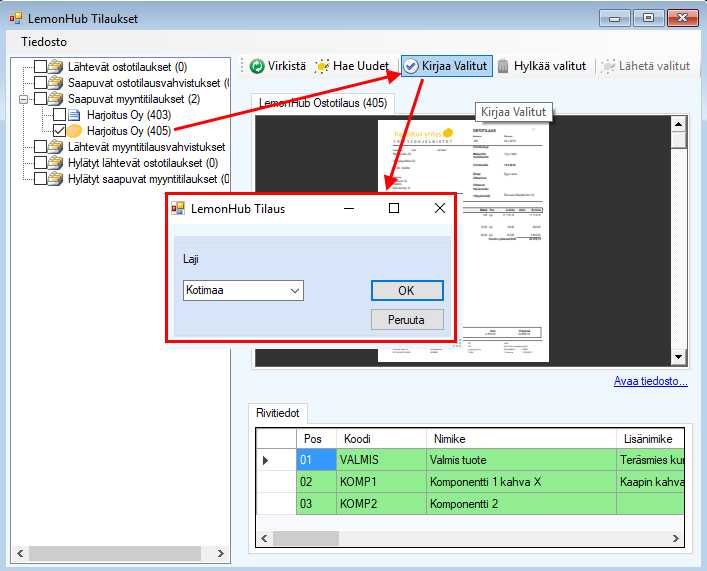Check the Harjoitus Oy (403) checkbox

click(60, 115)
